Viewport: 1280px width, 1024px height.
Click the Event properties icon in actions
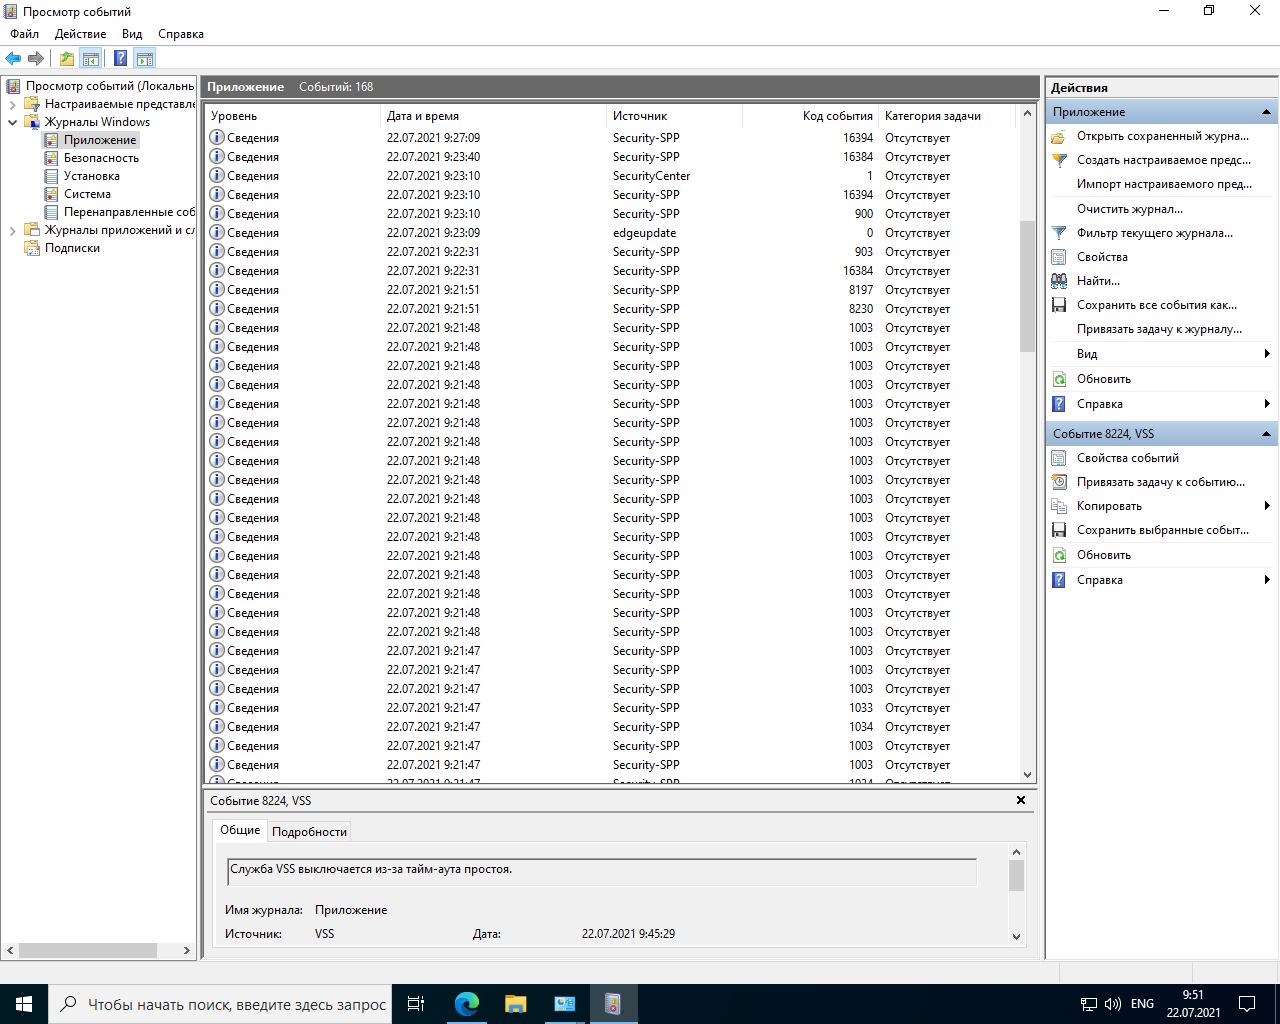pos(1059,458)
